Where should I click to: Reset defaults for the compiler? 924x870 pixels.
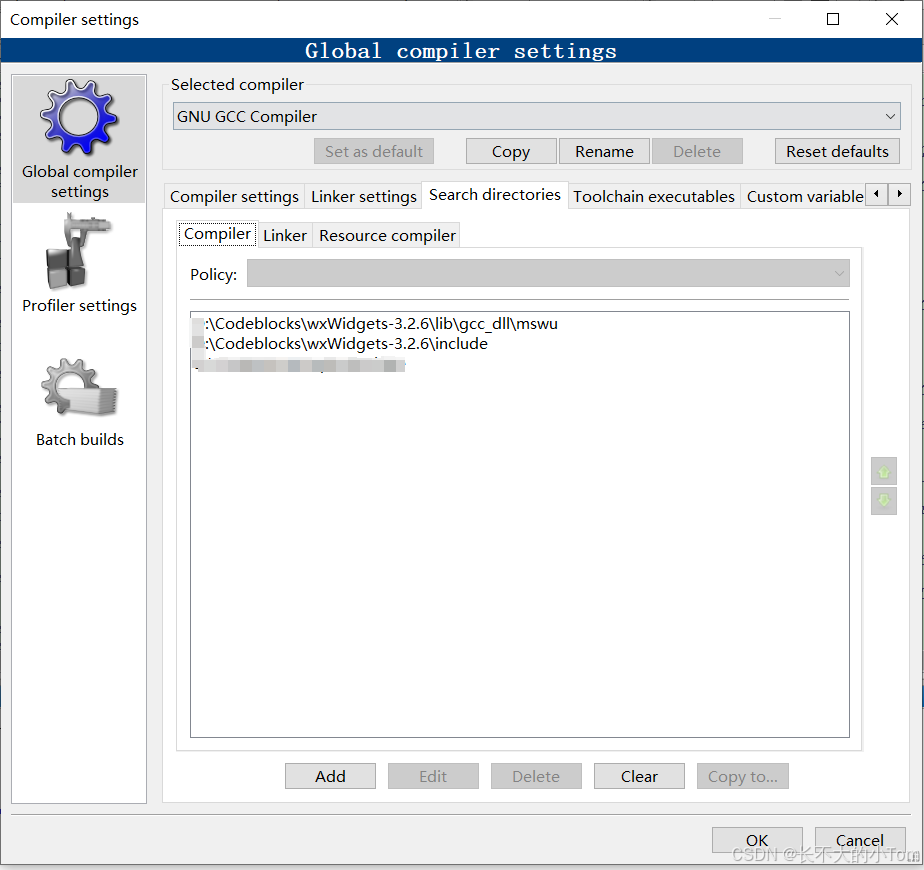(x=837, y=151)
